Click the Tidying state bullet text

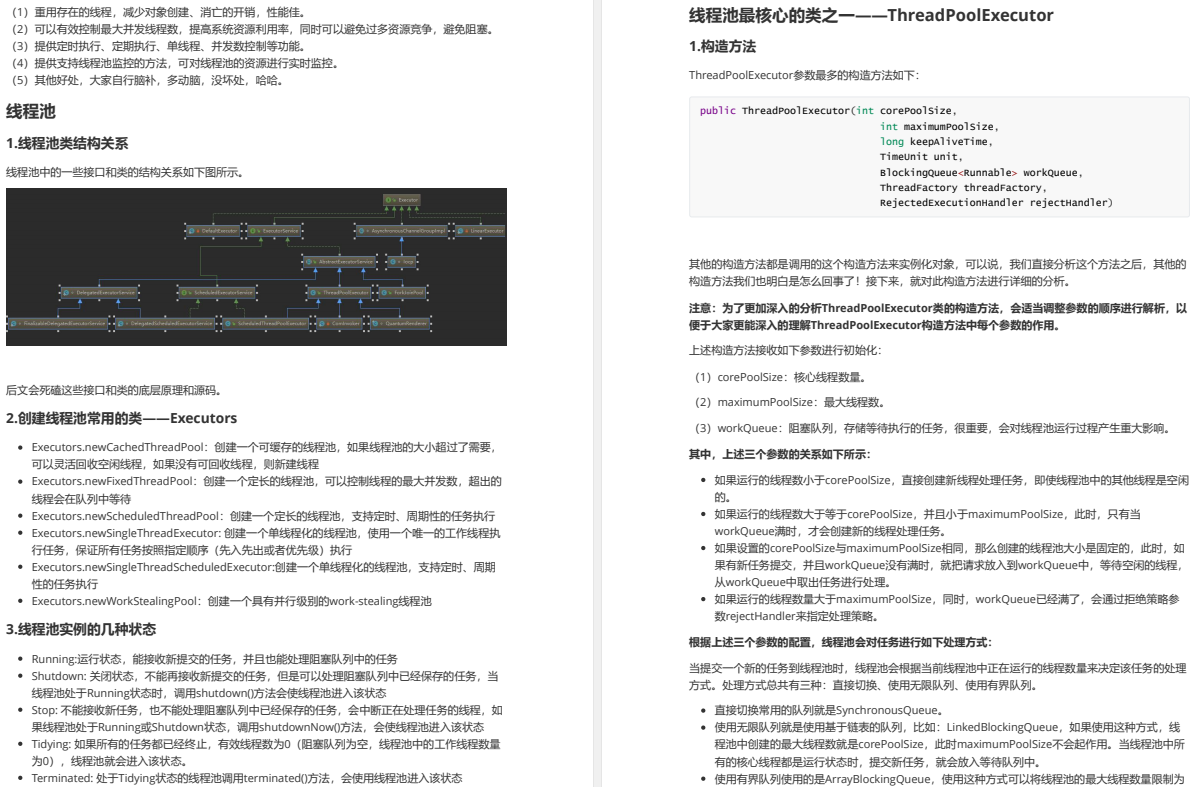coord(266,752)
